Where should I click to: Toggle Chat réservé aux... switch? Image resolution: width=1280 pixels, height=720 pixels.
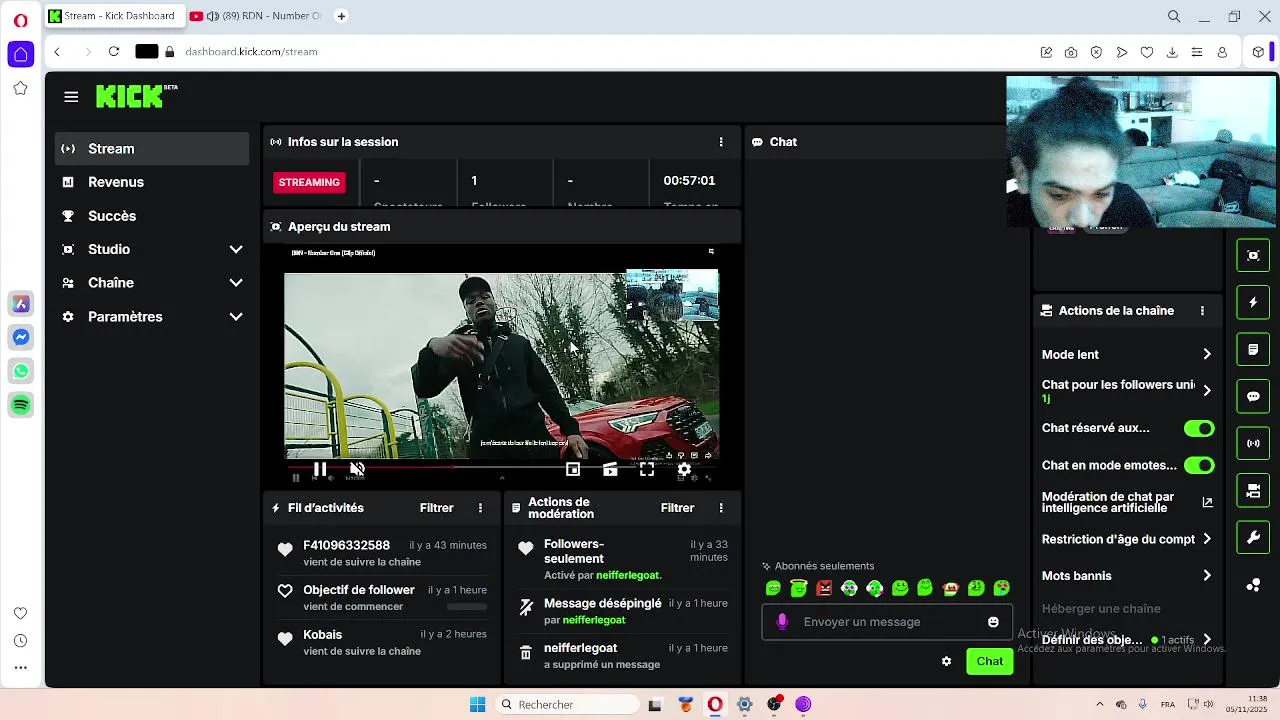coord(1199,428)
